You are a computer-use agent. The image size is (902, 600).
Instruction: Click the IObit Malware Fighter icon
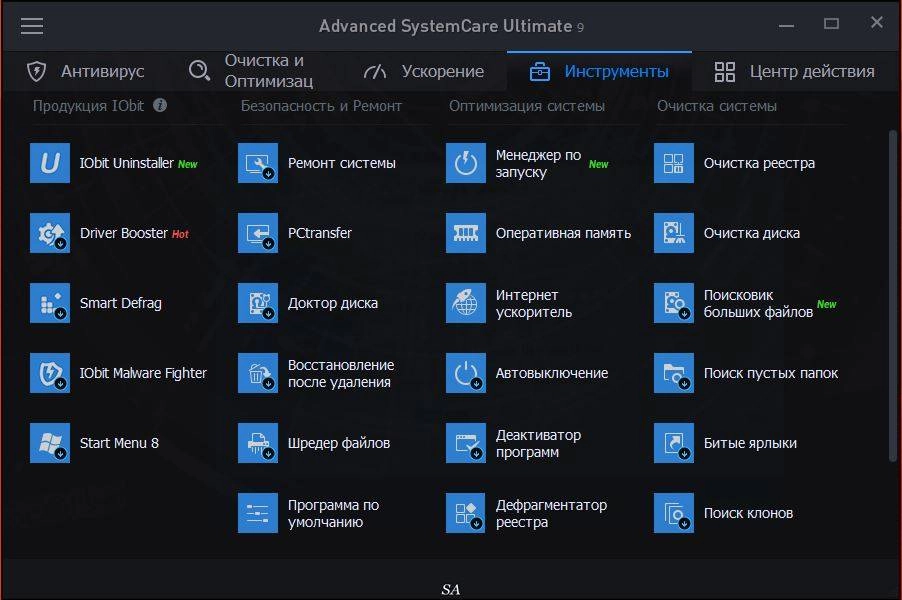pos(50,373)
